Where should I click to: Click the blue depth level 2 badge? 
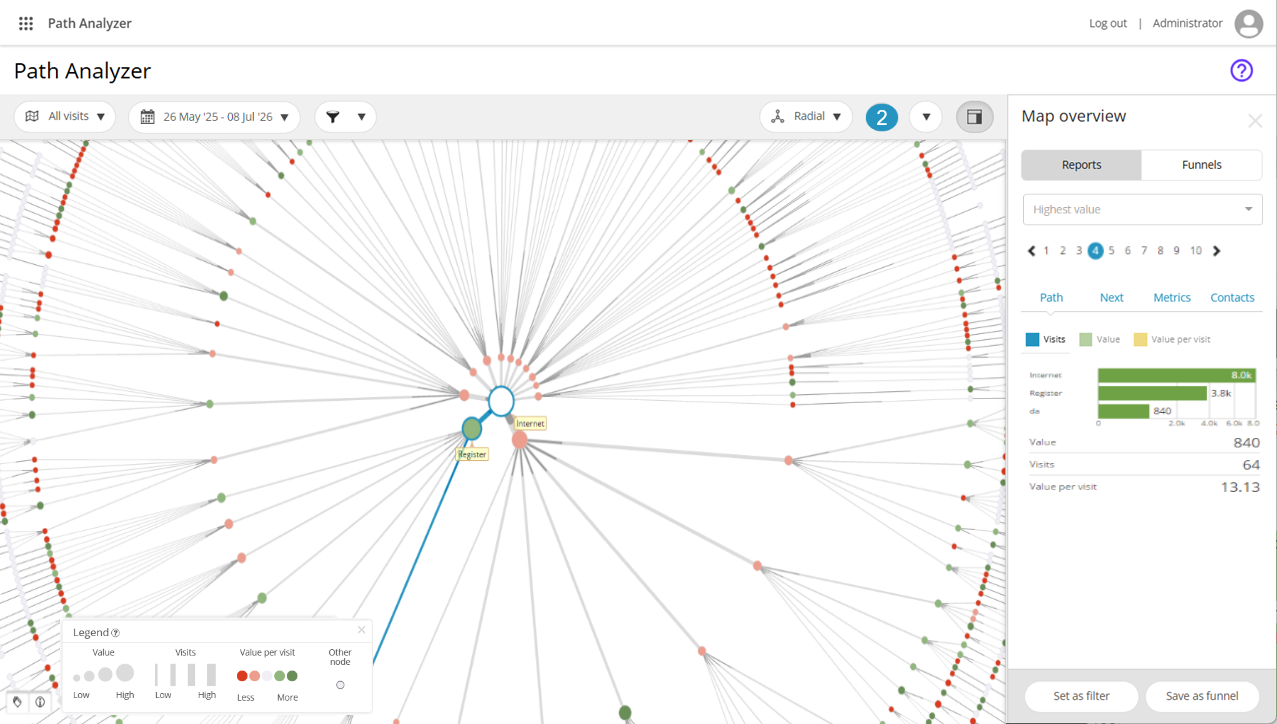(x=882, y=117)
